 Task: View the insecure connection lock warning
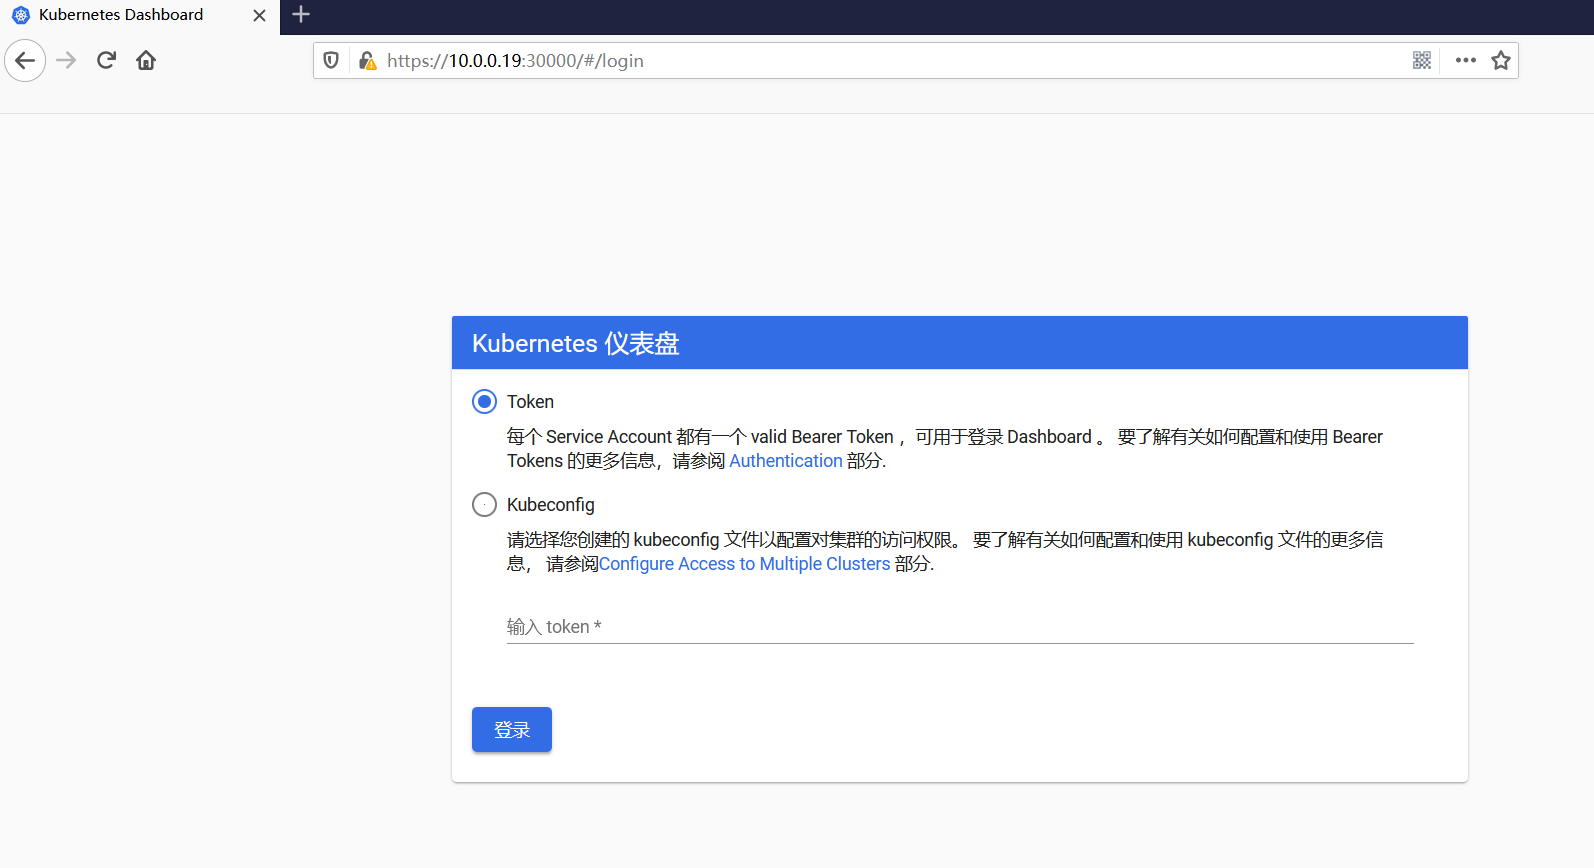click(367, 61)
